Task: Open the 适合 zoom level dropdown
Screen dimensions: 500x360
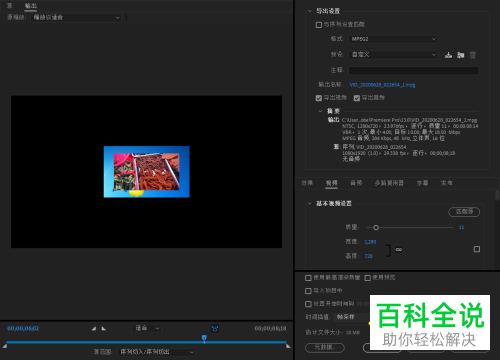Action: tap(147, 328)
